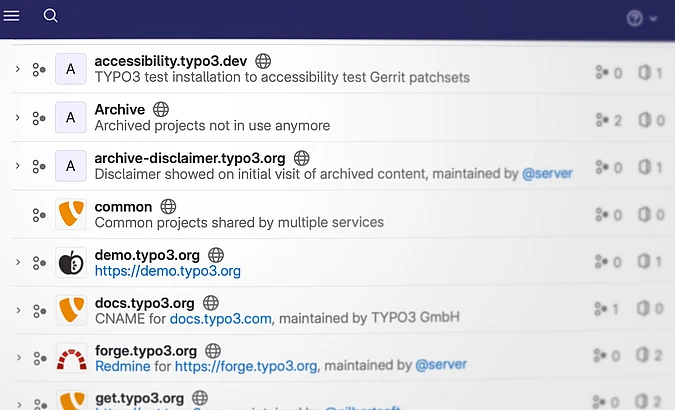Viewport: 675px width, 410px height.
Task: Click the demo.typo3.org apple avatar icon
Action: coord(70,262)
